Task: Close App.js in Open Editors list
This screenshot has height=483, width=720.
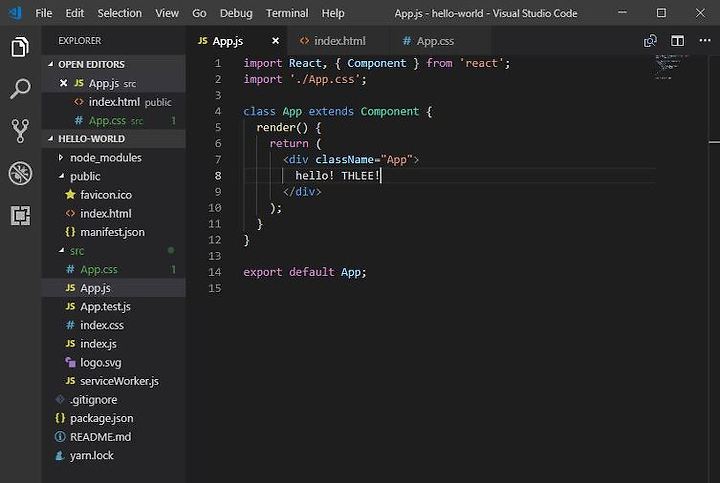Action: coord(63,83)
